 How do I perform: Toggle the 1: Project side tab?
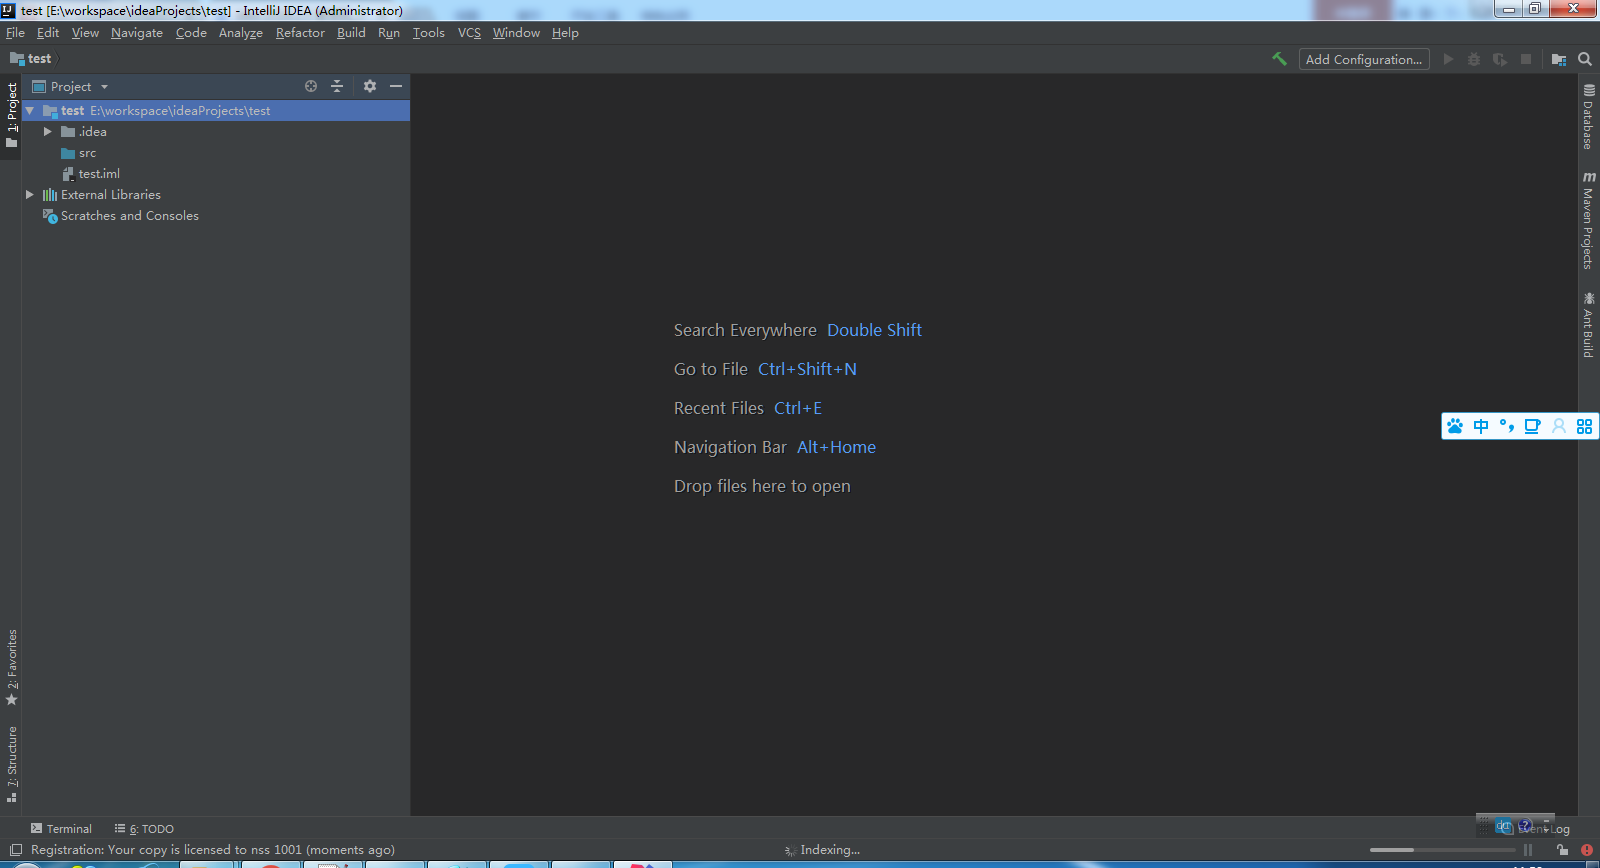pyautogui.click(x=11, y=116)
